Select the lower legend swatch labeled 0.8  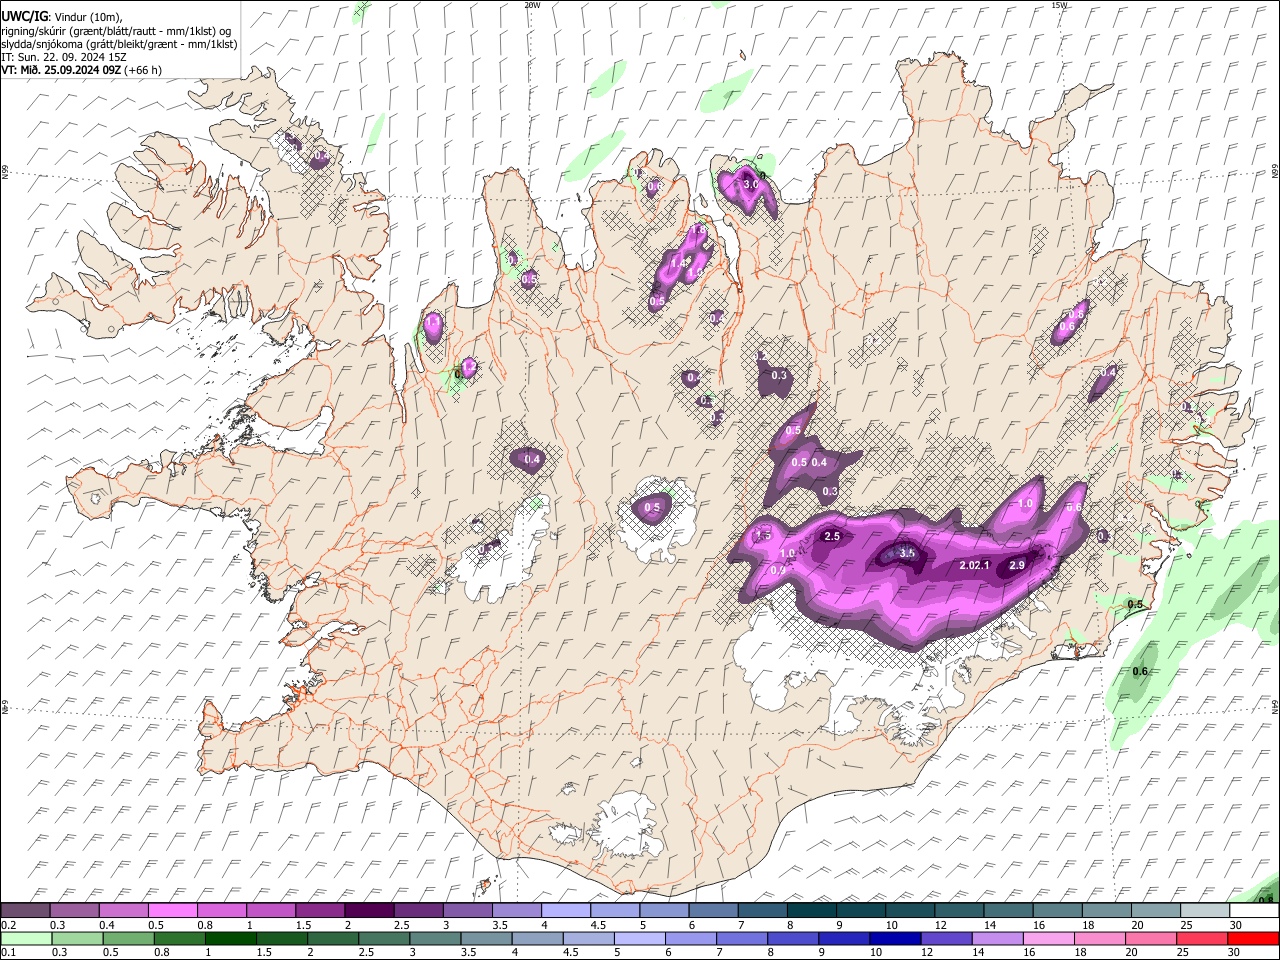click(x=179, y=938)
